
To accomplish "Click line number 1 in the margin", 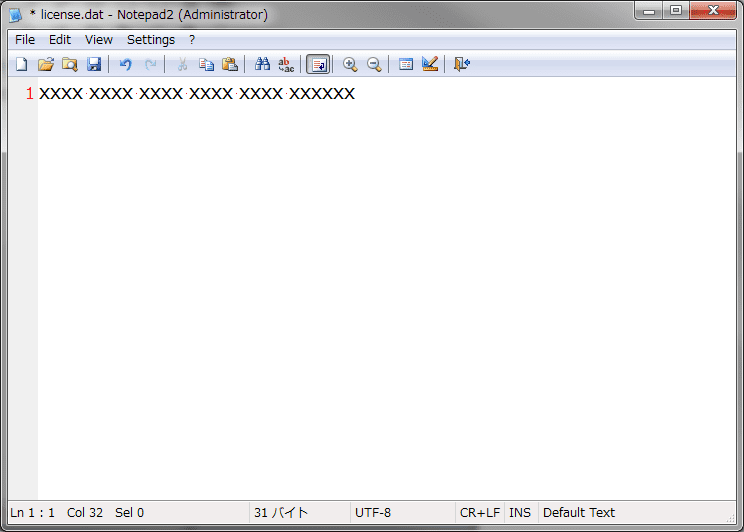I will 29,93.
